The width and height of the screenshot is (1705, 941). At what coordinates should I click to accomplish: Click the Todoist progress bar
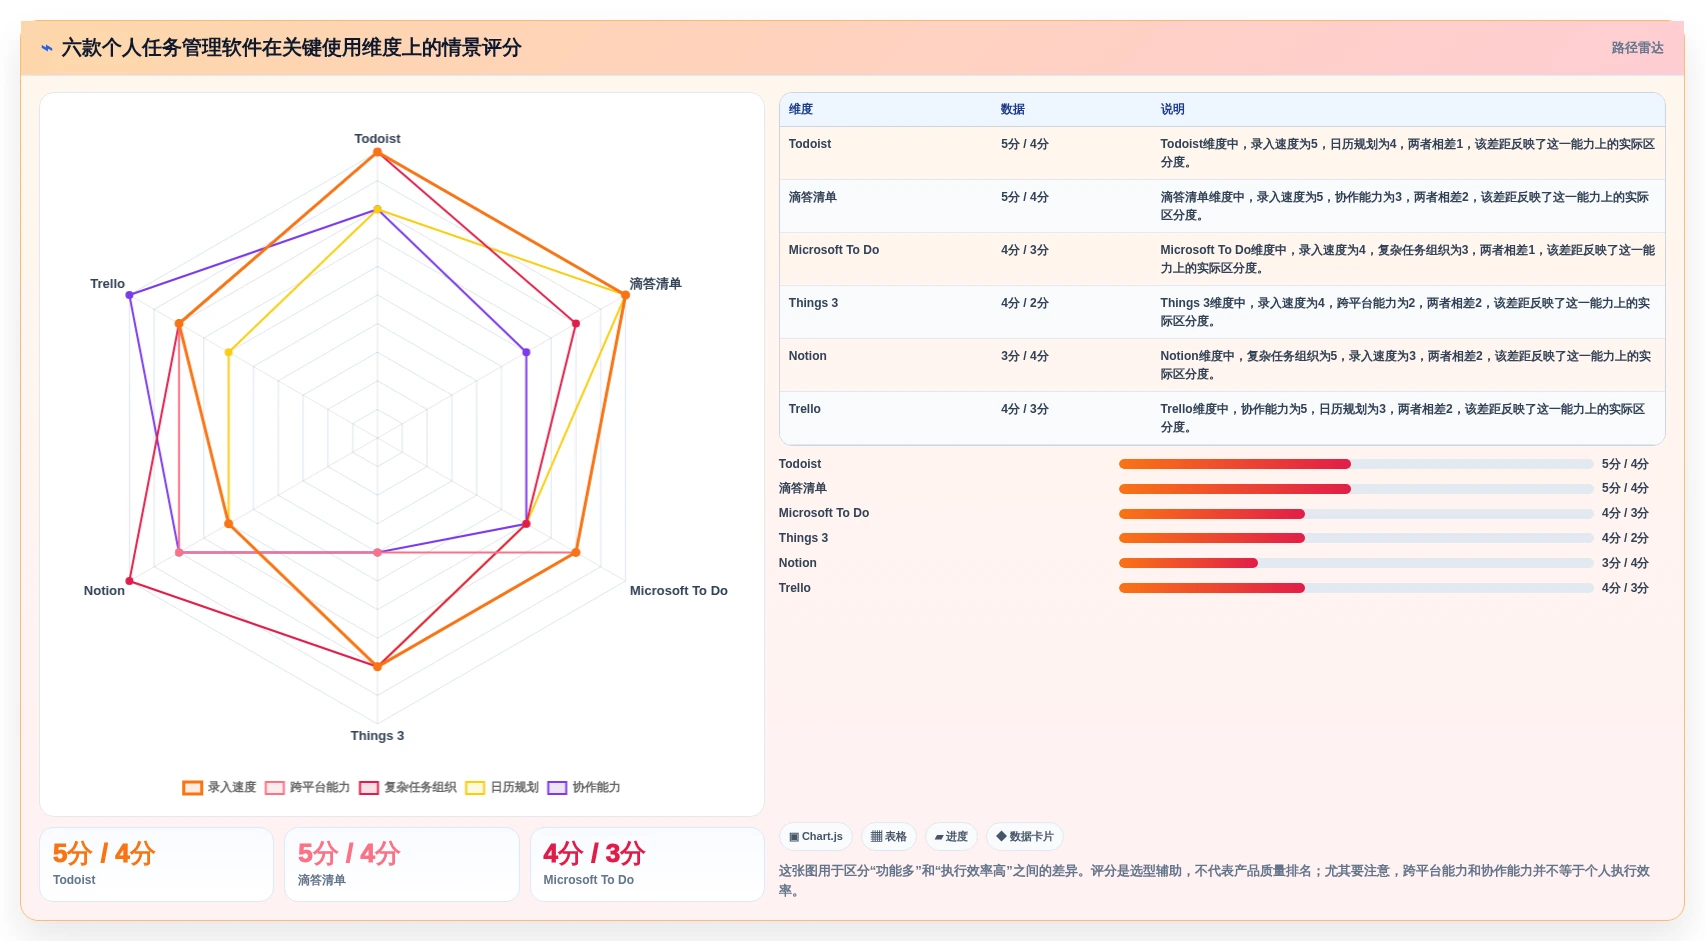point(1355,464)
